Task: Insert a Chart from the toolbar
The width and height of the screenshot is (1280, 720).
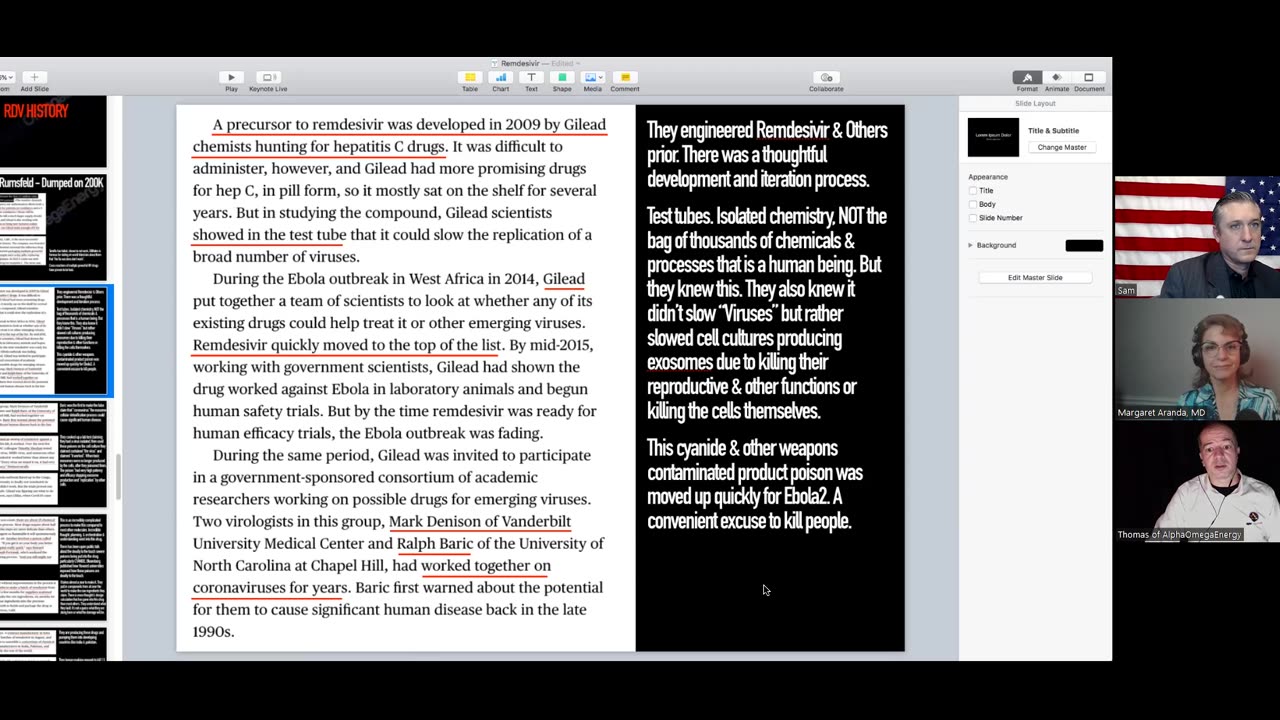Action: 500,77
